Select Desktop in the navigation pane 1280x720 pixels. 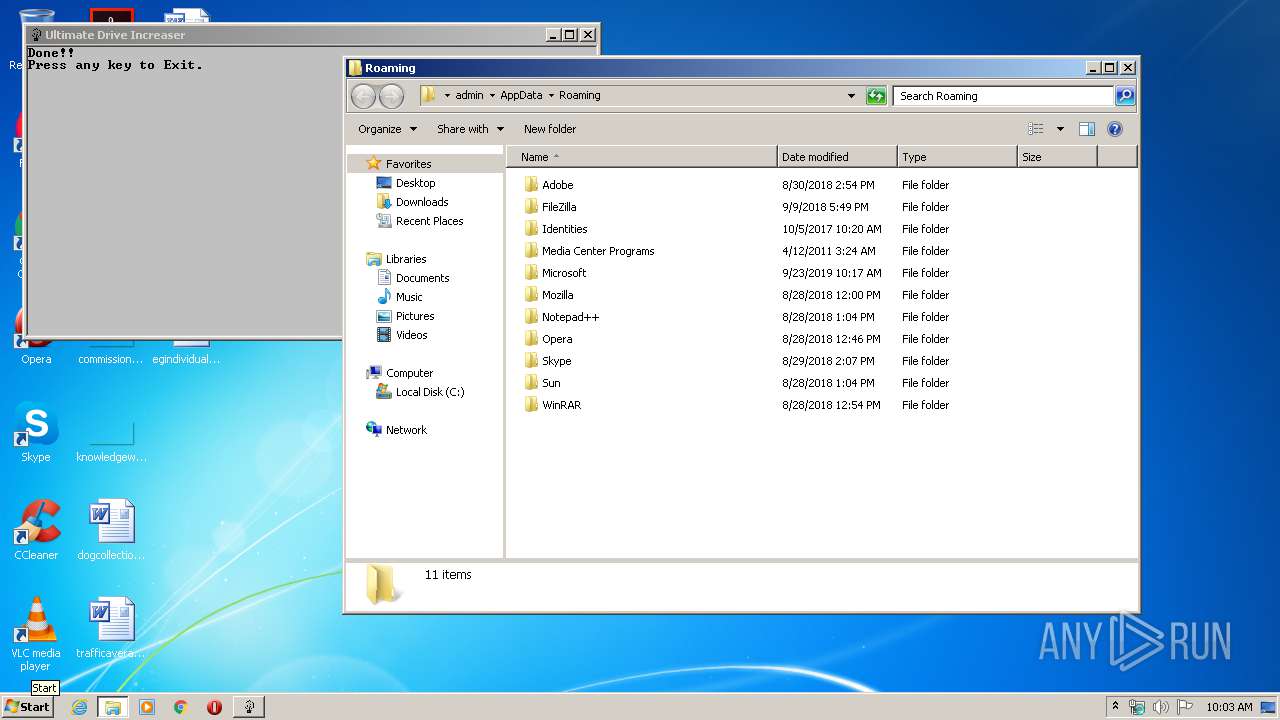[x=415, y=183]
